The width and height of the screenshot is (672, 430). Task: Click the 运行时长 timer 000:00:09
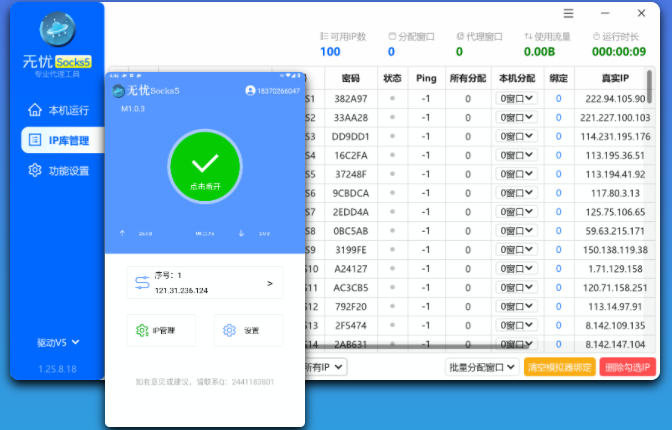coord(619,52)
